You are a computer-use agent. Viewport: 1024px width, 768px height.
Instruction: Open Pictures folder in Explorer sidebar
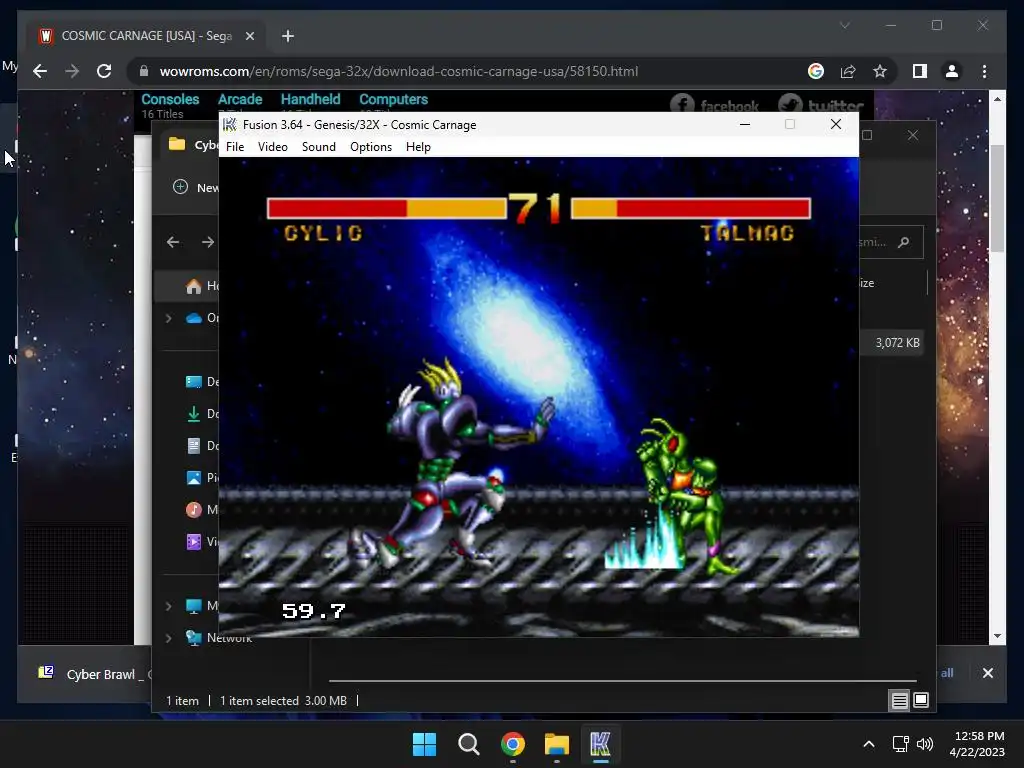point(202,478)
